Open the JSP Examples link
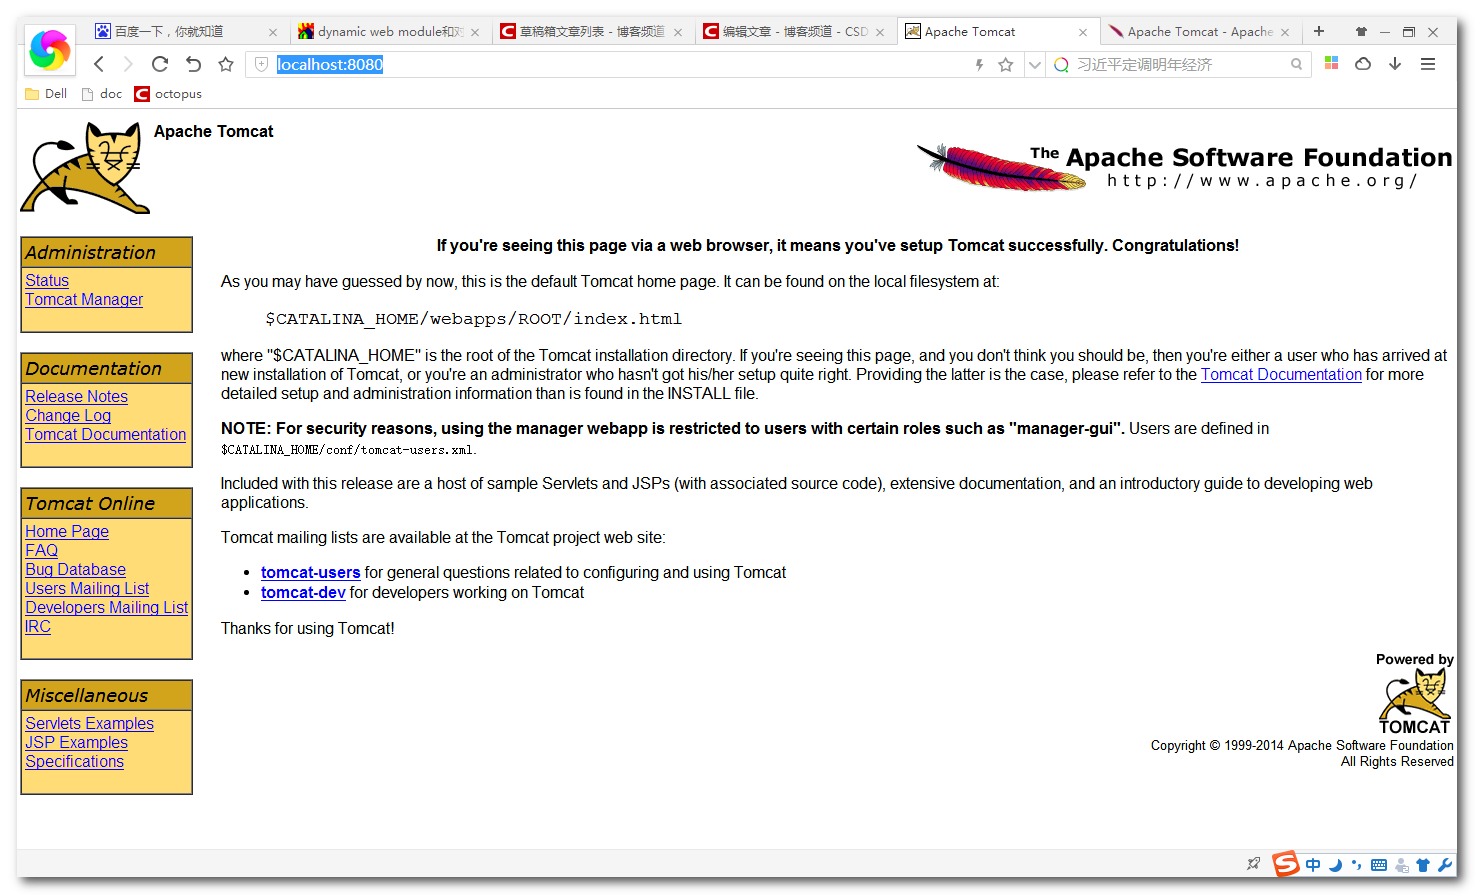Screen dimensions: 1475x895 tap(77, 742)
